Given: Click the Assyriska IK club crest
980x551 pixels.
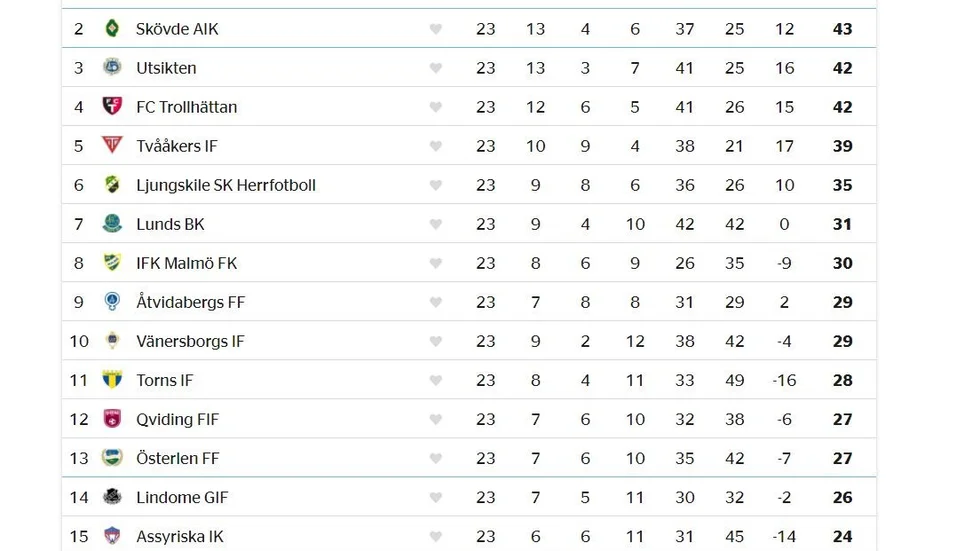Looking at the screenshot, I should coord(112,535).
